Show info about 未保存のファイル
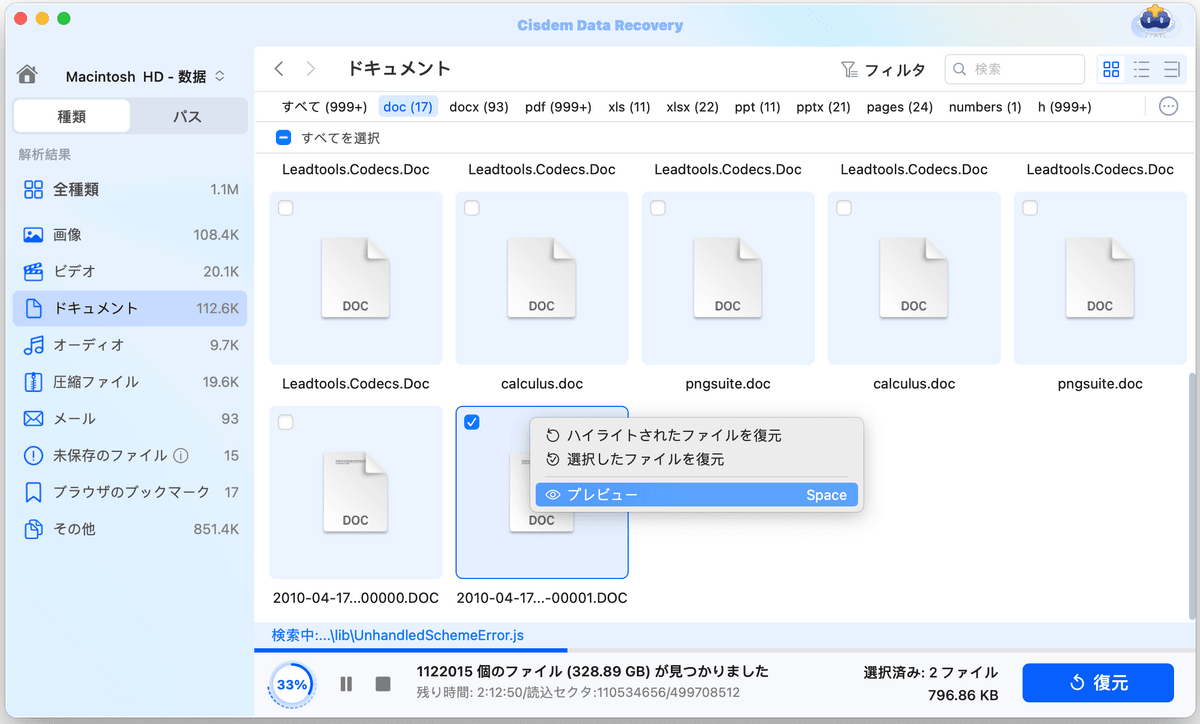The width and height of the screenshot is (1200, 724). [181, 456]
